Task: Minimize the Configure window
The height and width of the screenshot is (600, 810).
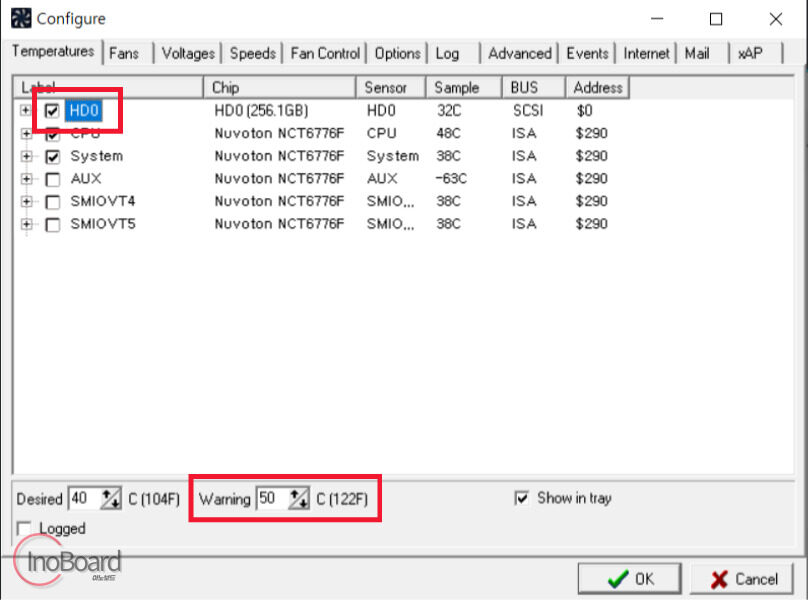Action: point(657,19)
